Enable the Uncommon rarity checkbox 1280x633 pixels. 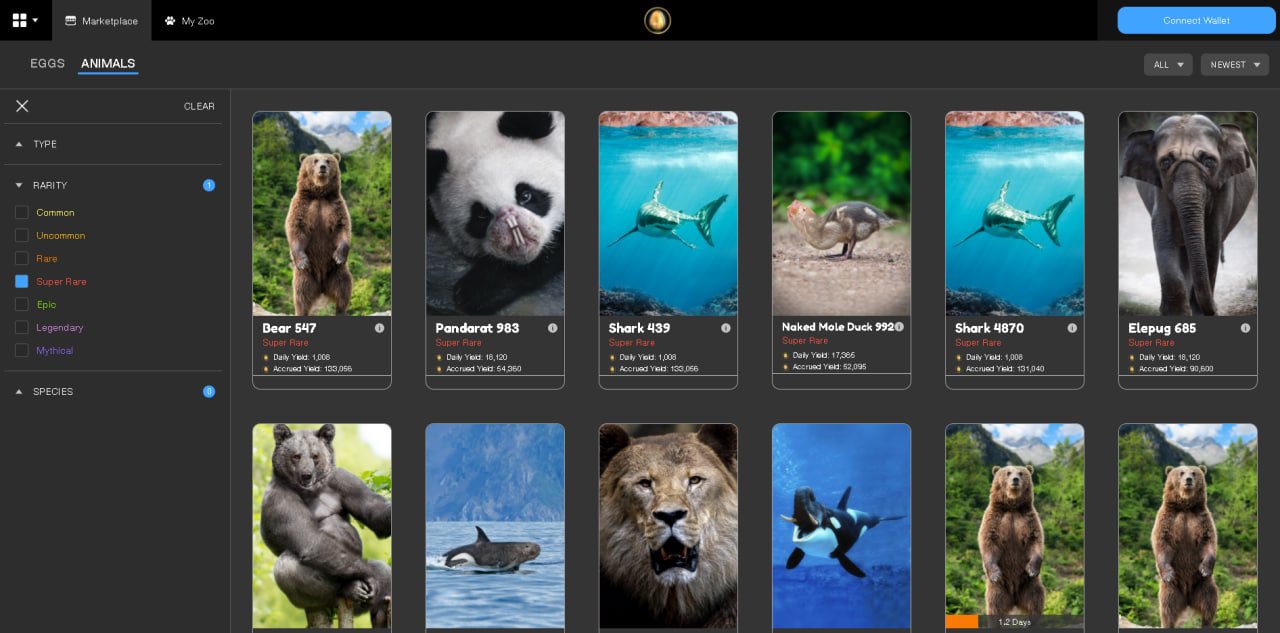click(x=21, y=235)
